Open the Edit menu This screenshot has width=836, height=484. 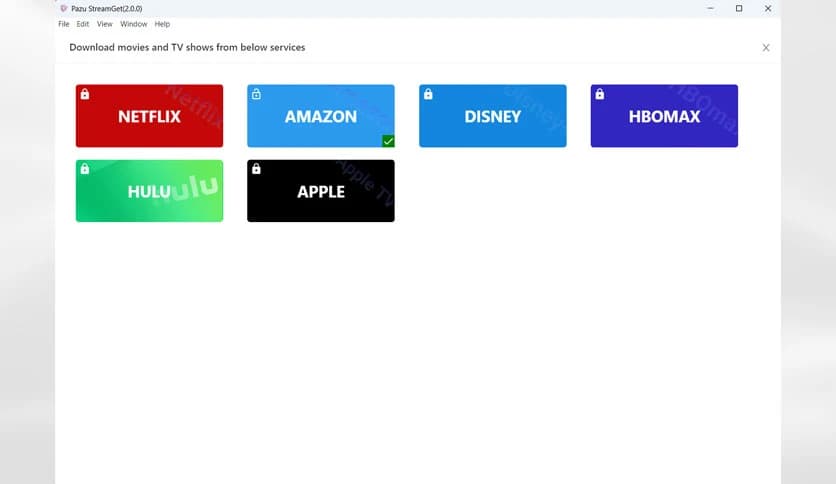click(x=83, y=24)
